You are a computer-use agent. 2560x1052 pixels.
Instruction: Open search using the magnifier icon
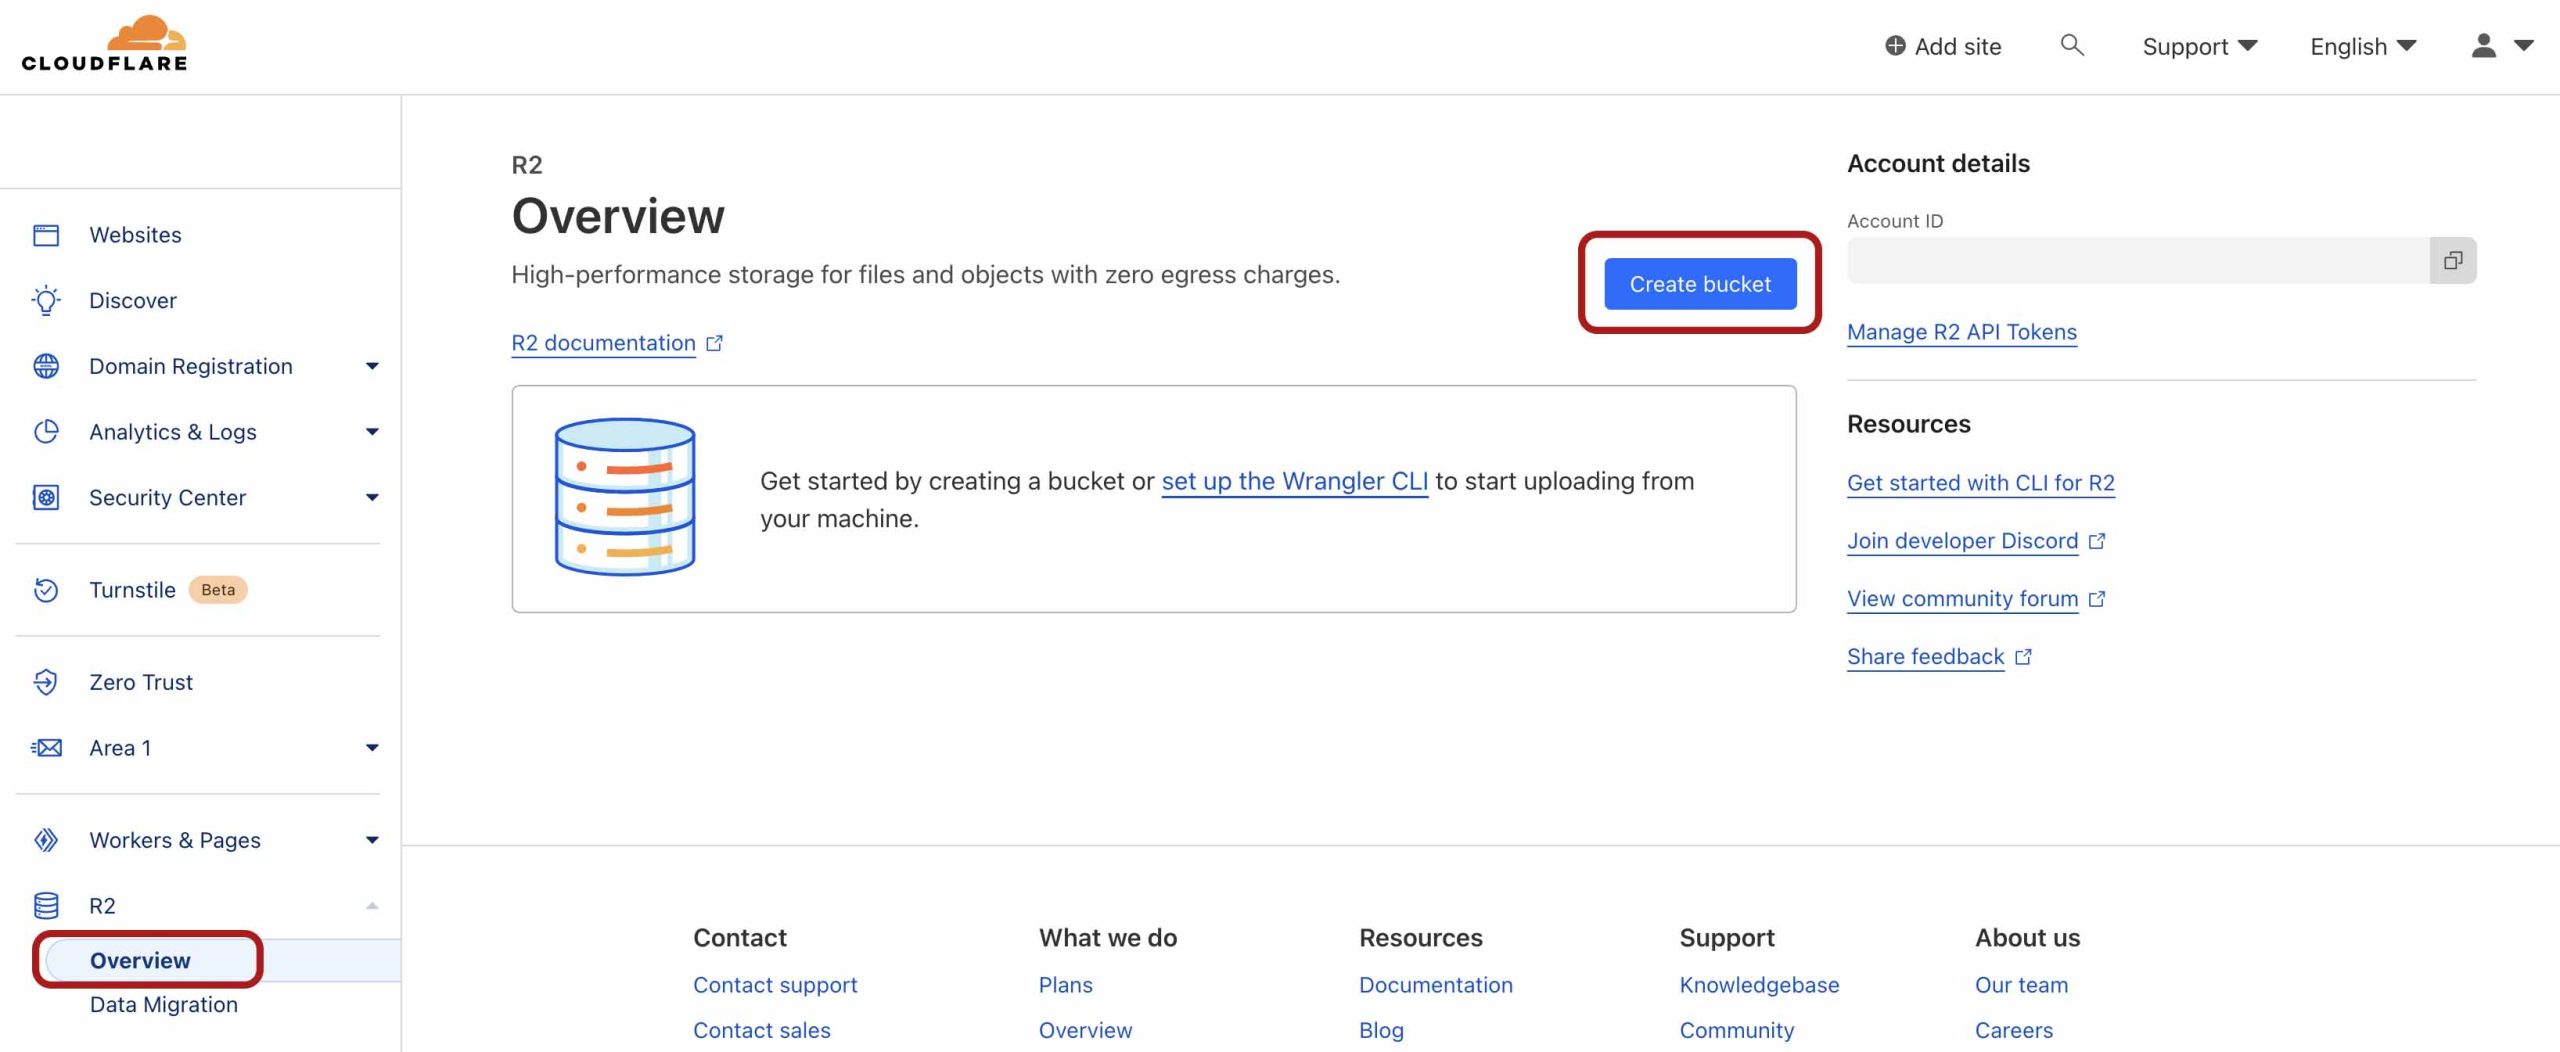[2072, 46]
